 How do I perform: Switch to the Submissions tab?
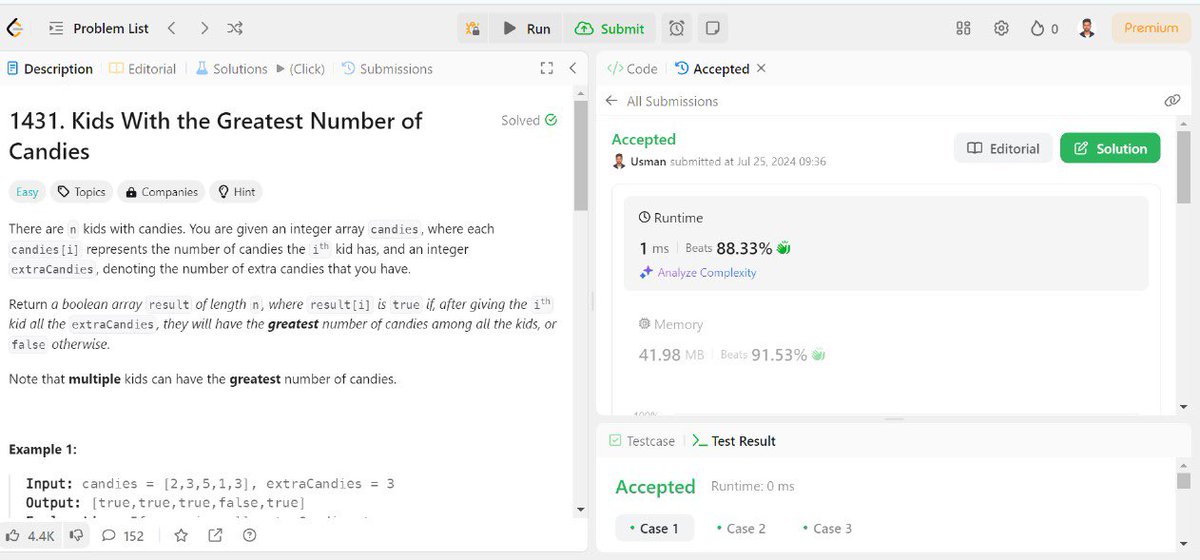pyautogui.click(x=387, y=69)
